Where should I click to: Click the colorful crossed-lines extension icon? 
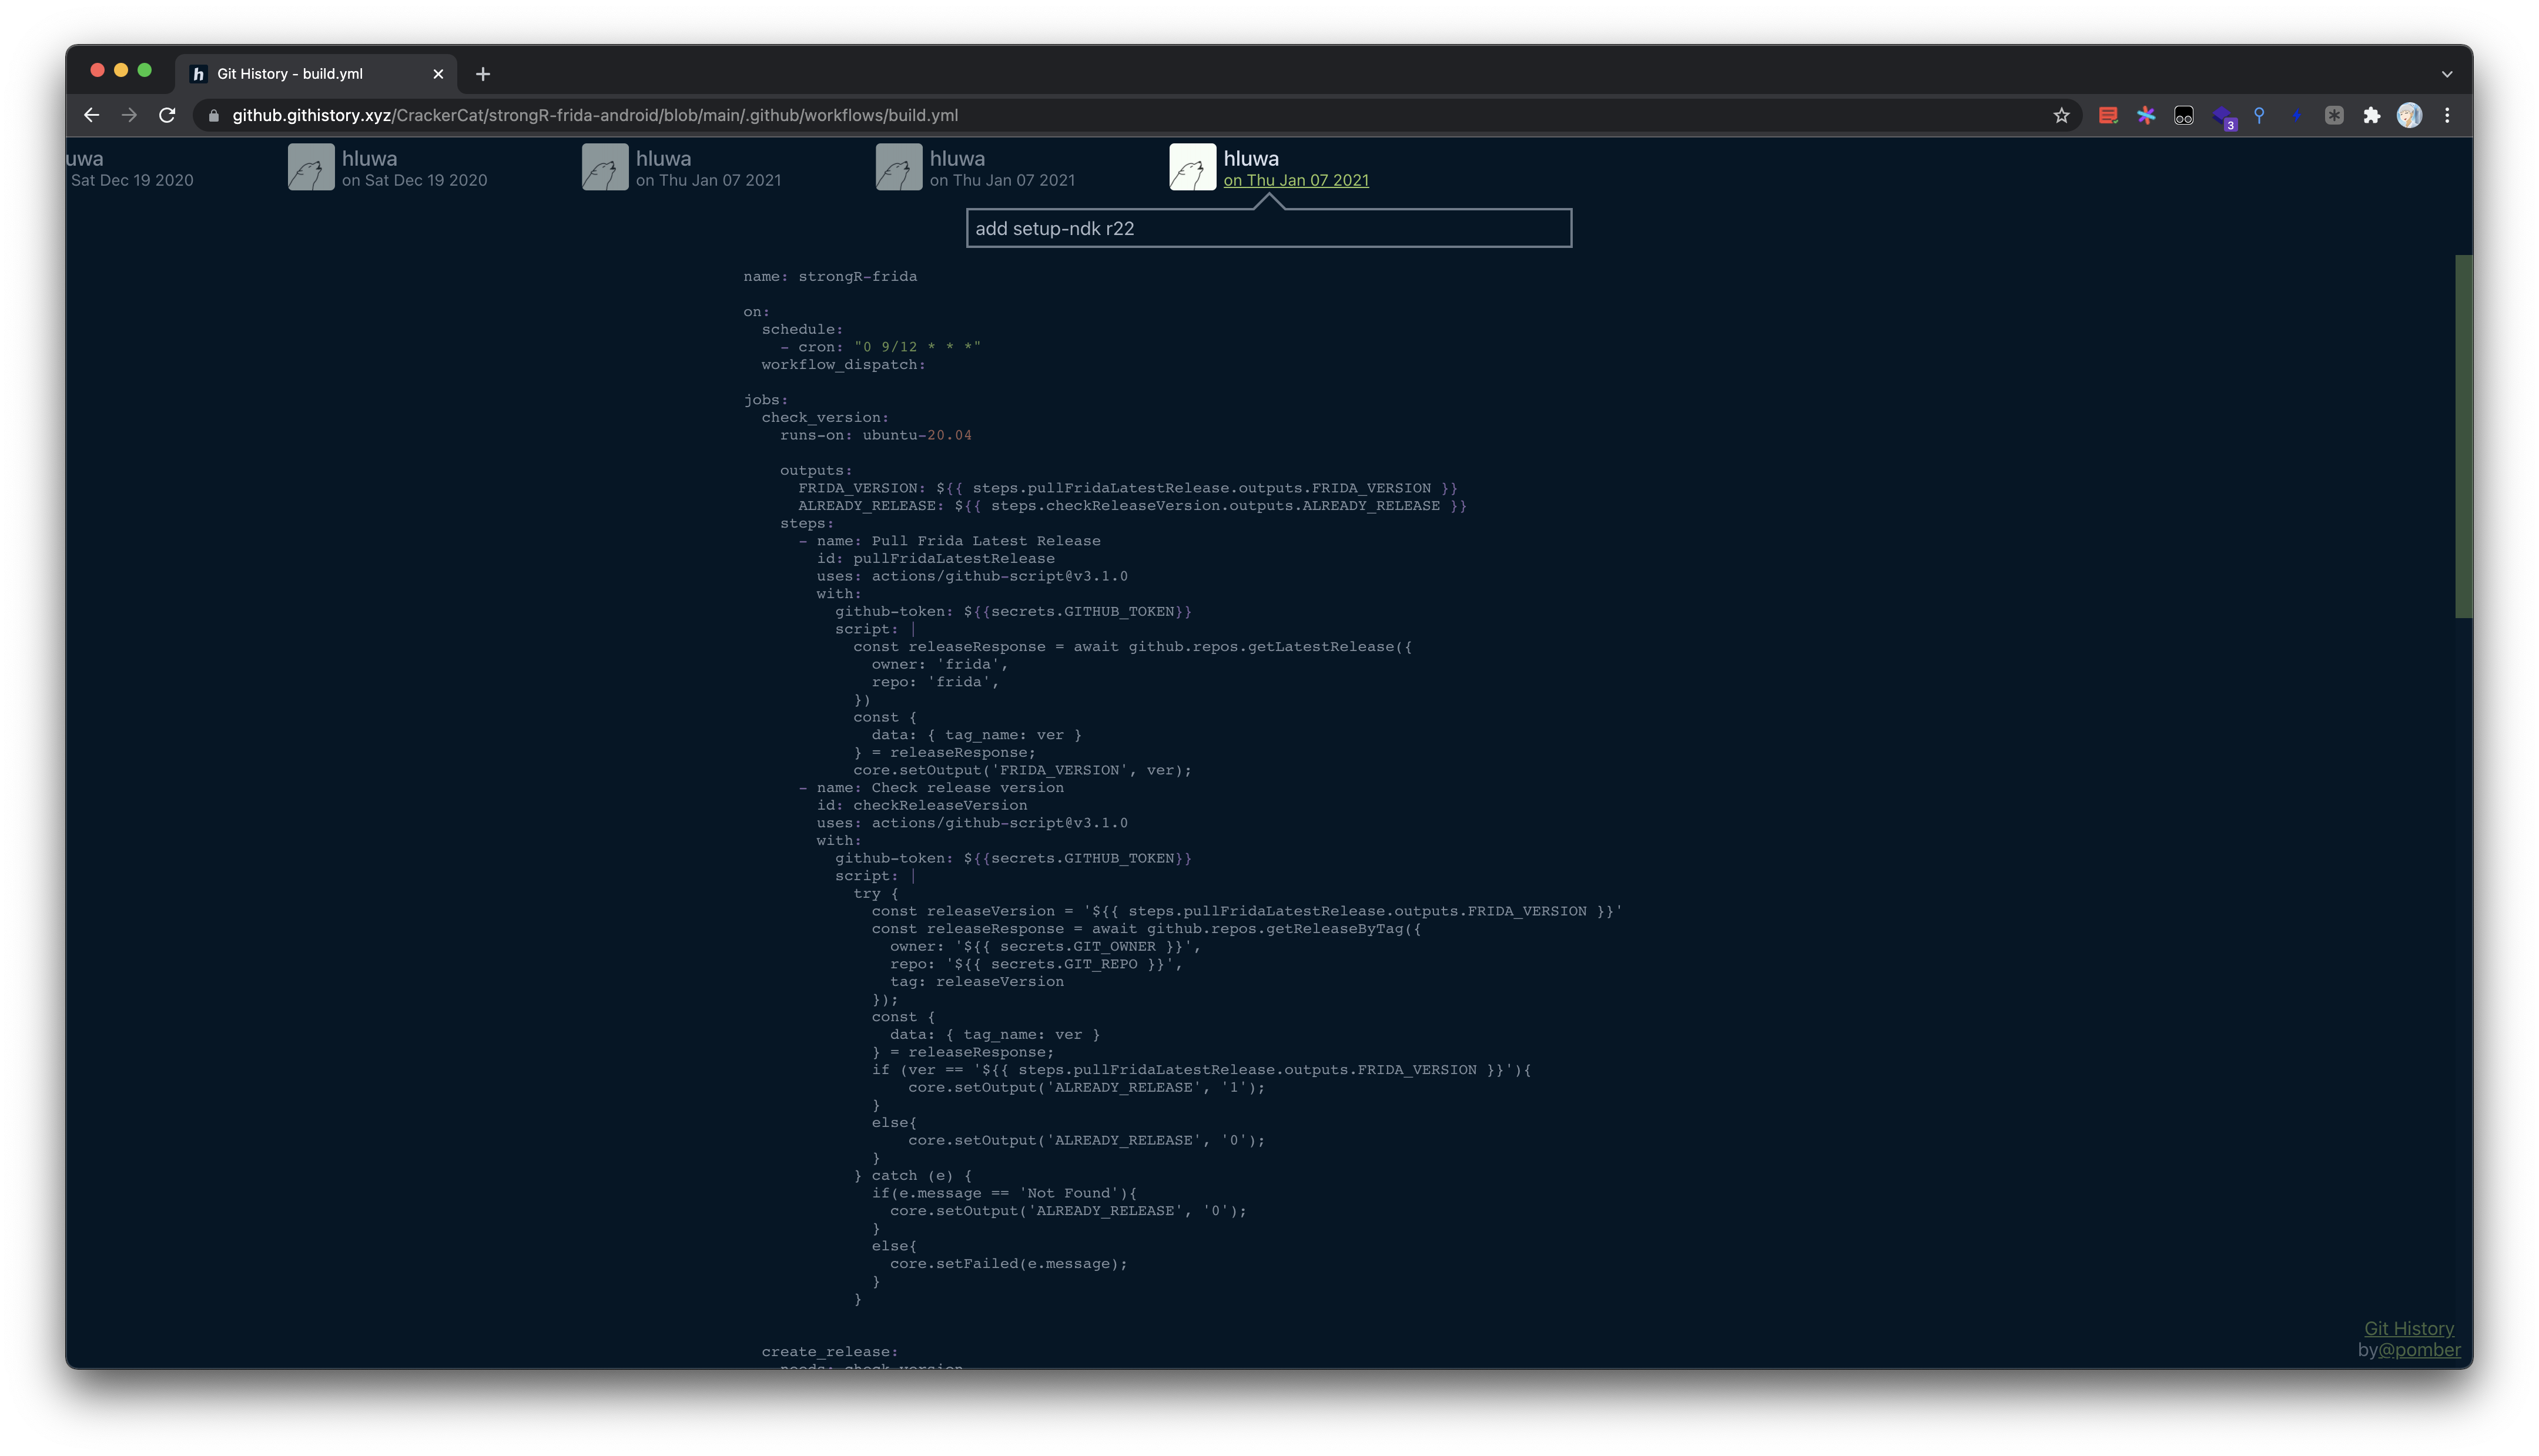[x=2146, y=116]
